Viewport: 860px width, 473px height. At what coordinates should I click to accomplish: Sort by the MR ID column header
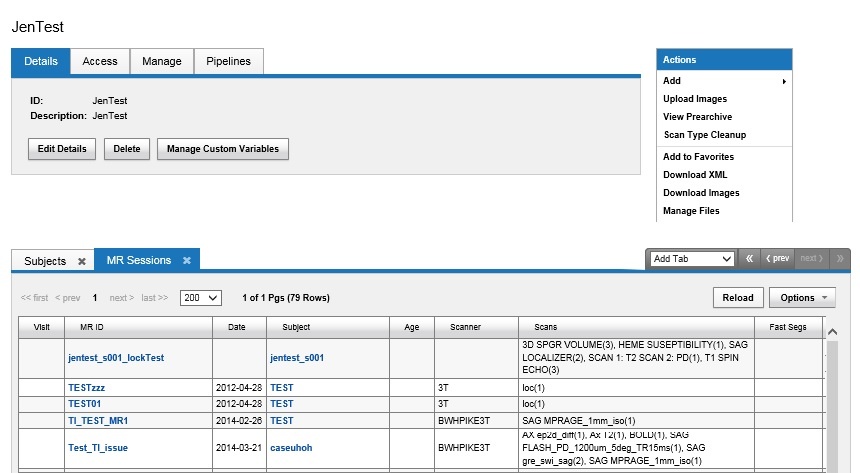pos(138,327)
